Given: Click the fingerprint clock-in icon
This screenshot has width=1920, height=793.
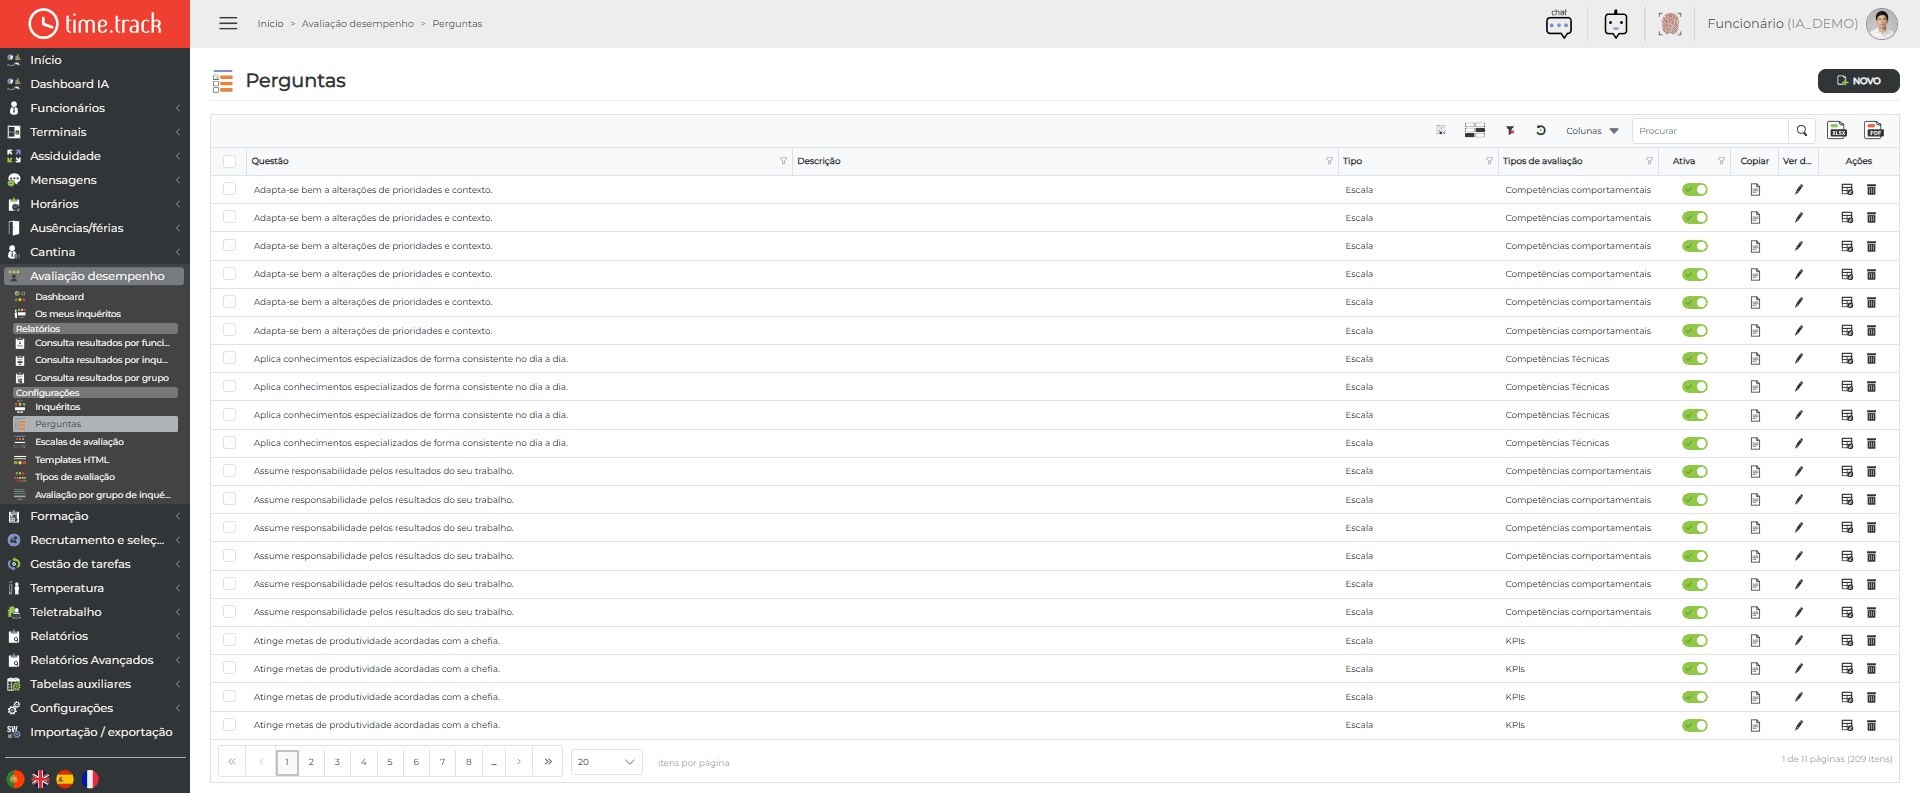Looking at the screenshot, I should point(1669,24).
